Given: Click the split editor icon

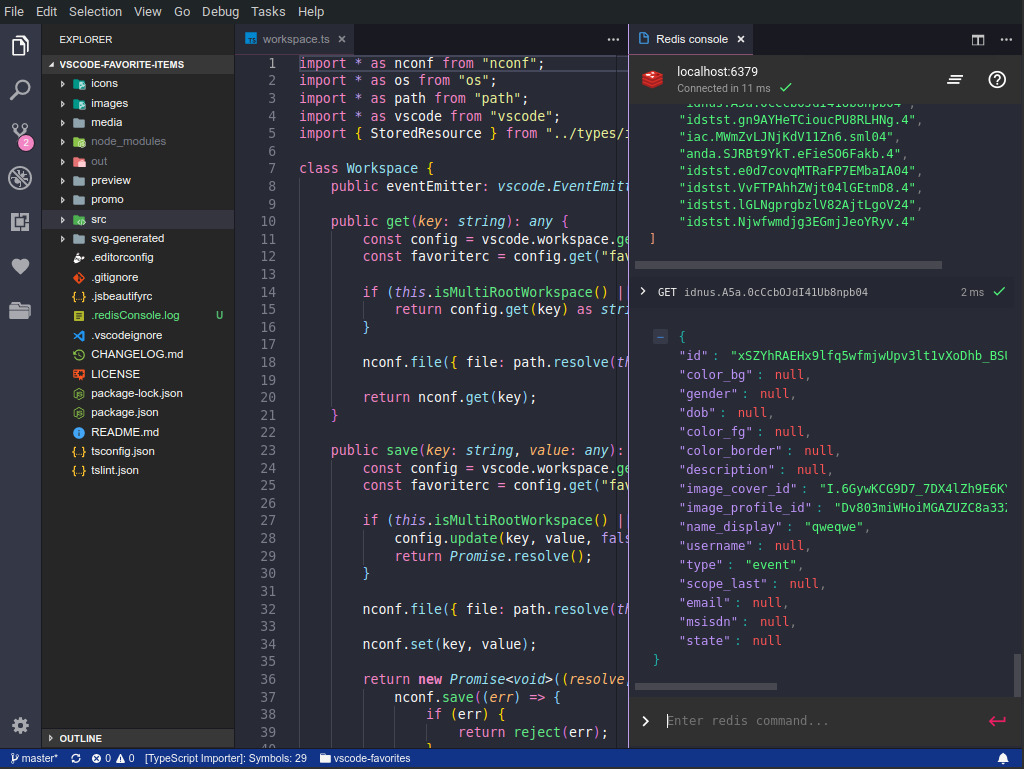Looking at the screenshot, I should click(978, 40).
